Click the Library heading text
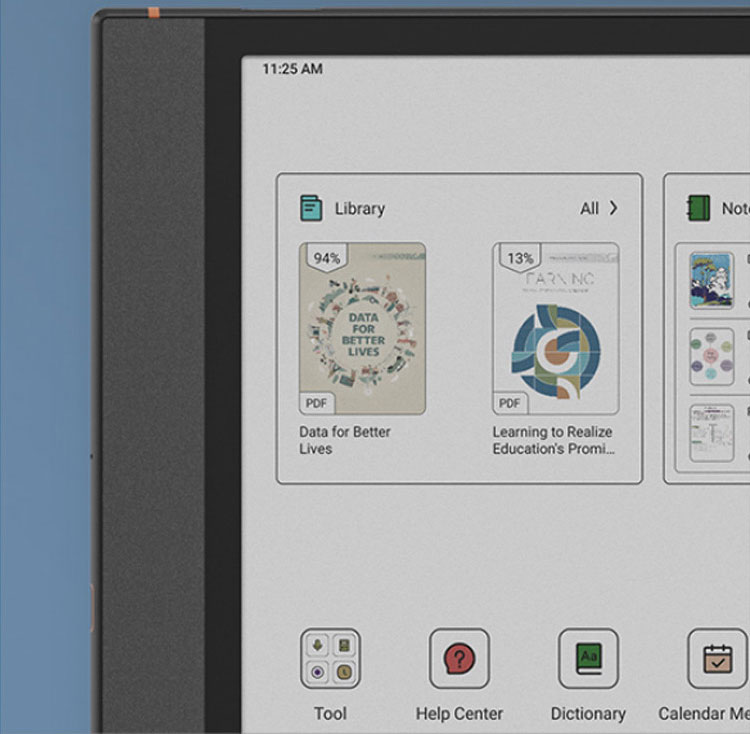750x734 pixels. 360,208
